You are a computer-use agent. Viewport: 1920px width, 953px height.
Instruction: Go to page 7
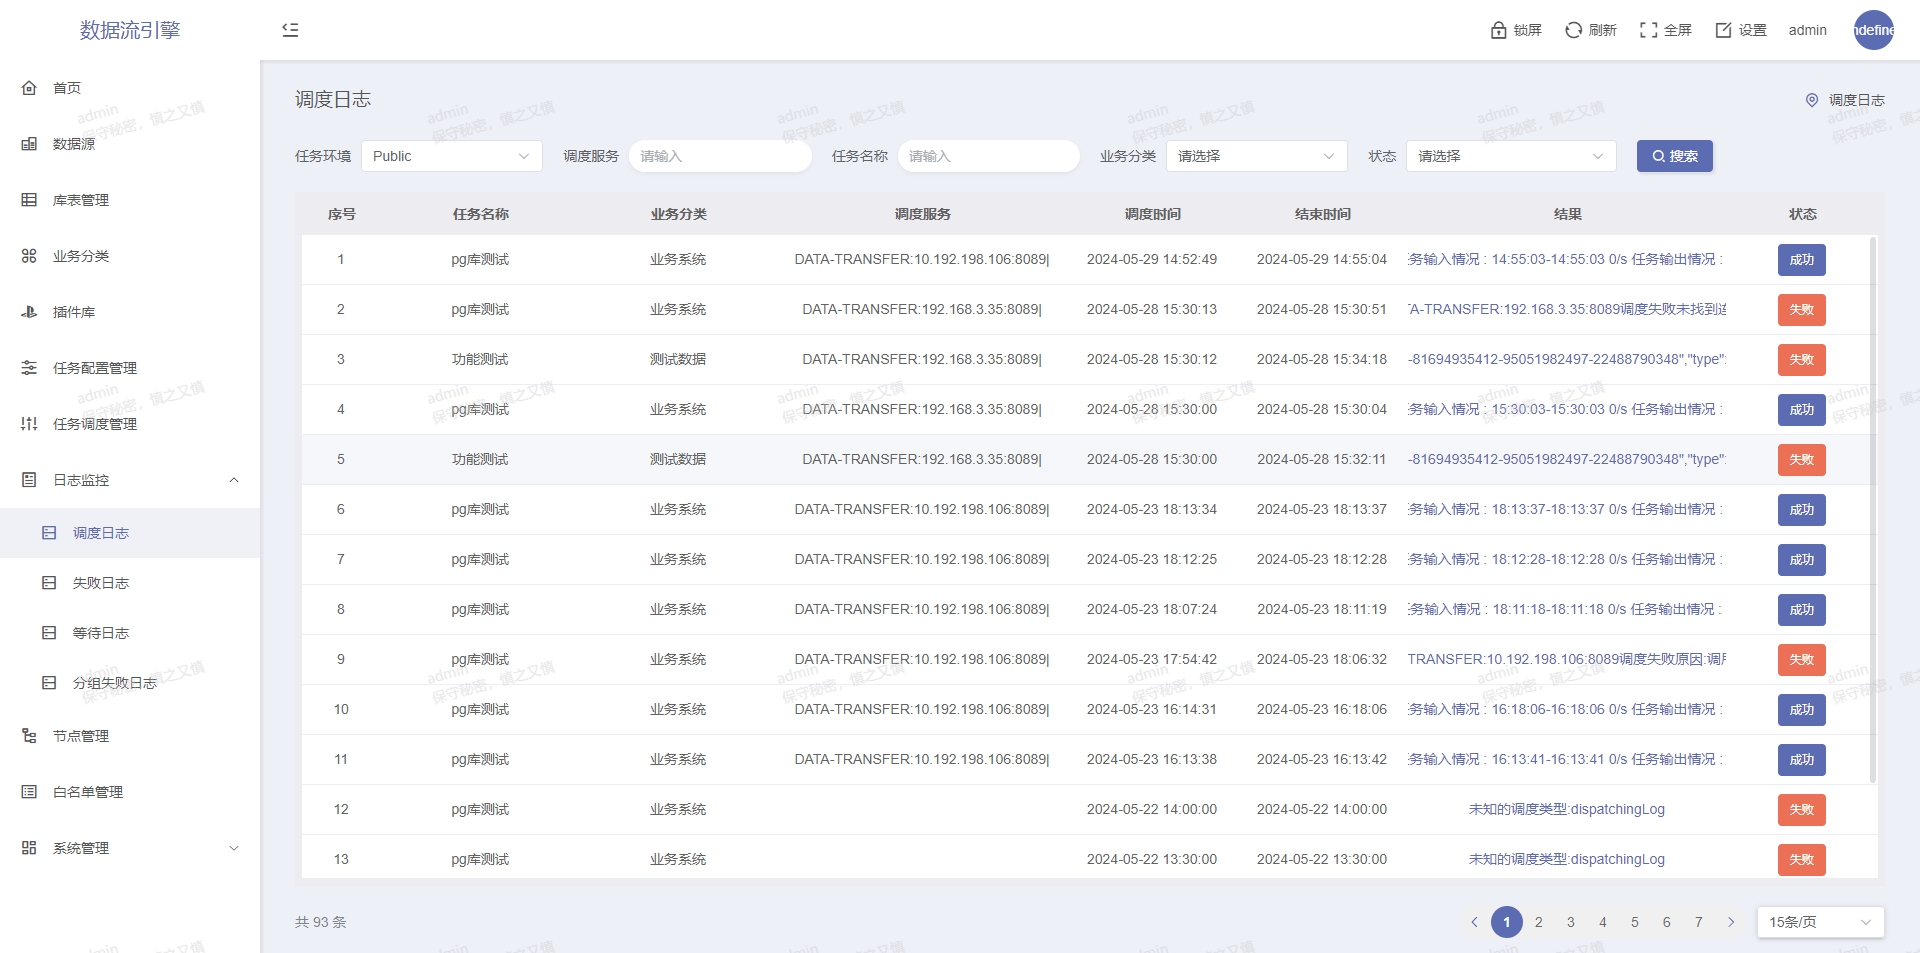(x=1699, y=922)
